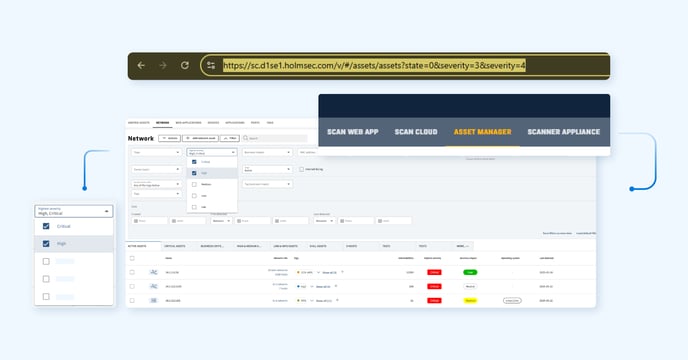Reload the page with the refresh icon
Image resolution: width=688 pixels, height=360 pixels.
pyautogui.click(x=185, y=65)
